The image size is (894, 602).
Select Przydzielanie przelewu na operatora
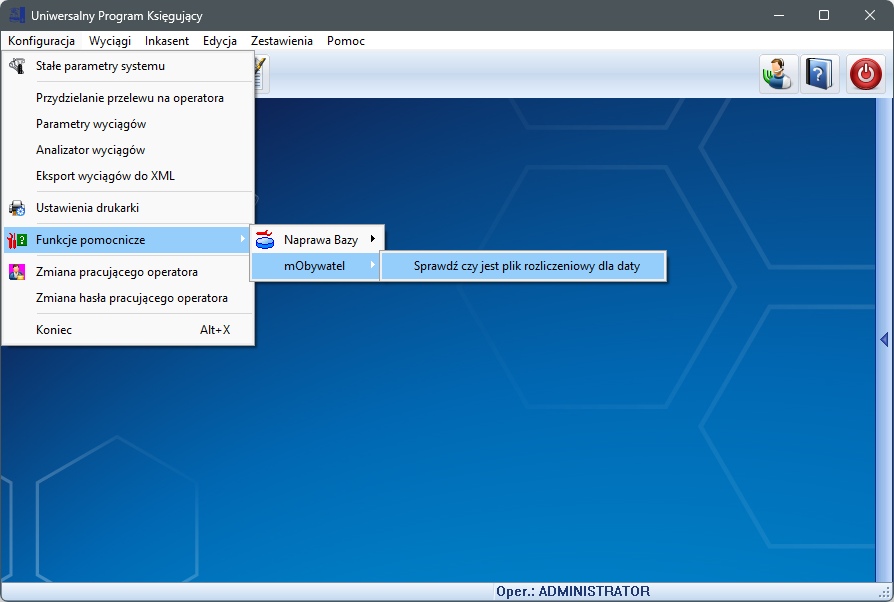[x=129, y=98]
